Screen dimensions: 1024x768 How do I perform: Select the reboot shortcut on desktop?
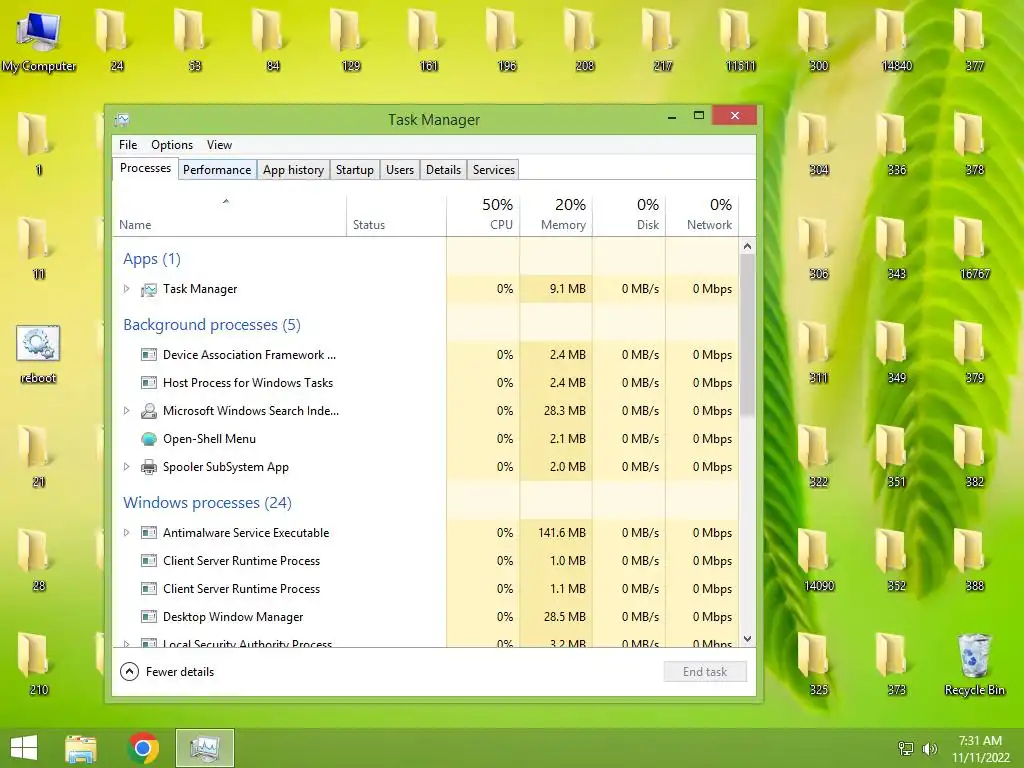tap(38, 353)
